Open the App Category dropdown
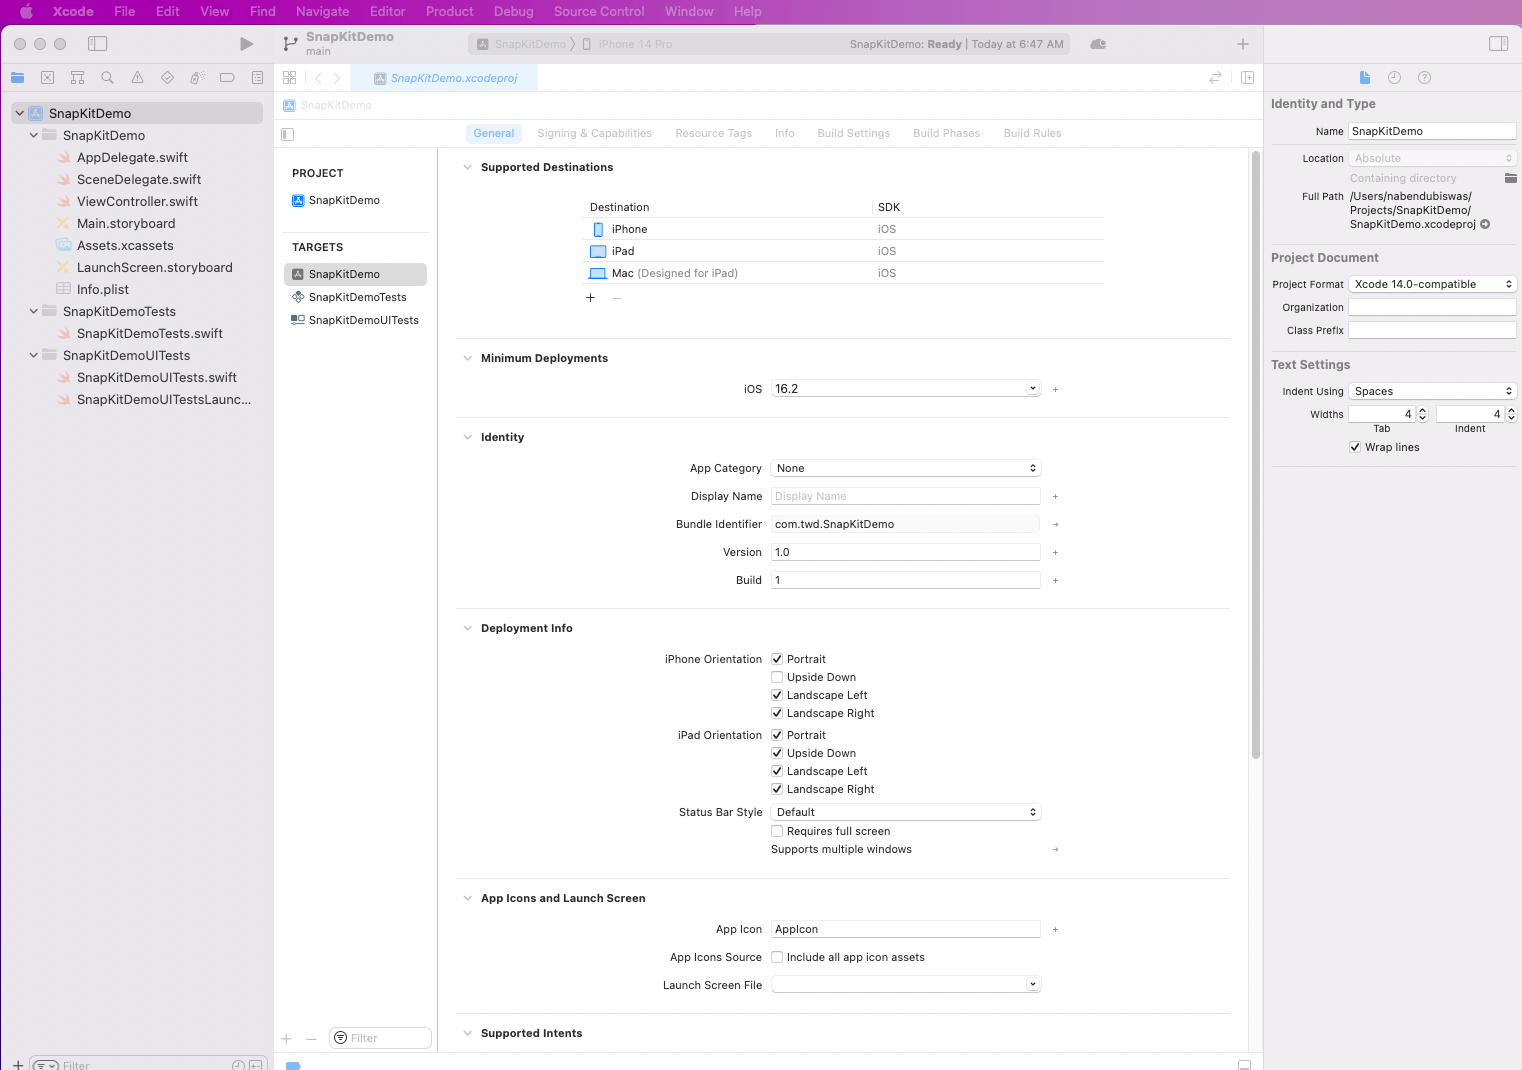This screenshot has width=1522, height=1070. (906, 468)
